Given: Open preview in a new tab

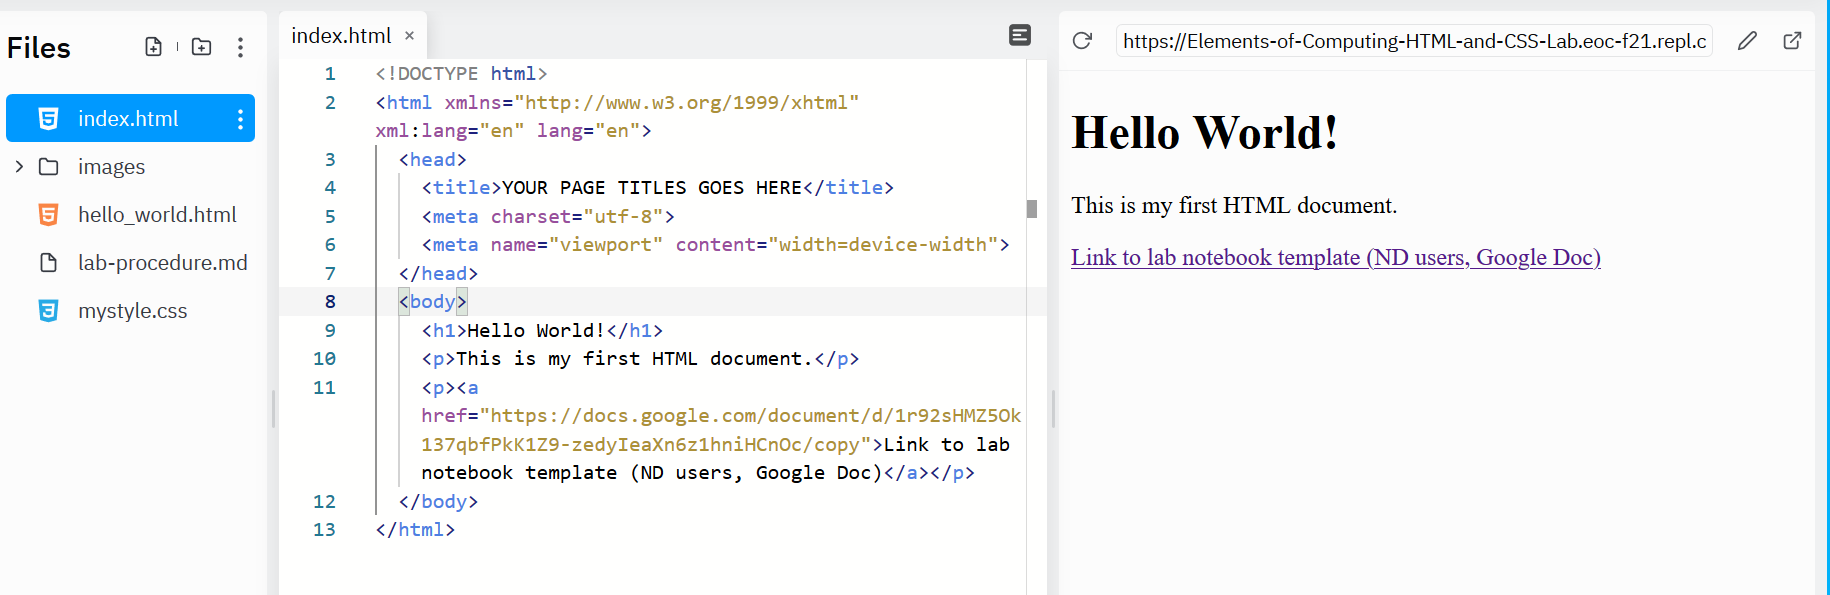Looking at the screenshot, I should pyautogui.click(x=1792, y=41).
